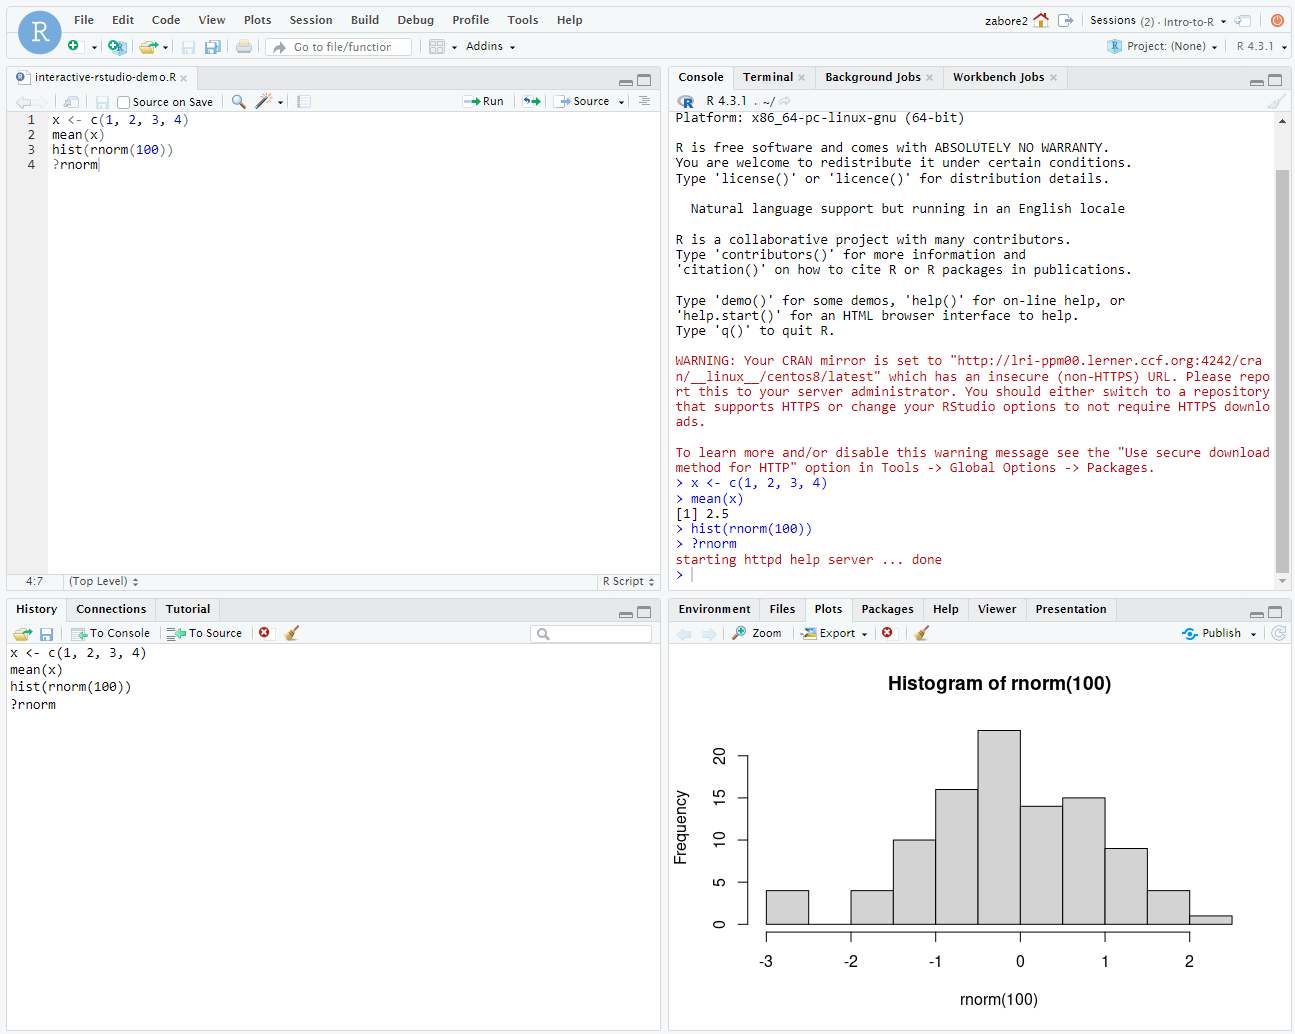The width and height of the screenshot is (1295, 1034).
Task: Toggle the Source on Save checkbox
Action: tap(124, 102)
